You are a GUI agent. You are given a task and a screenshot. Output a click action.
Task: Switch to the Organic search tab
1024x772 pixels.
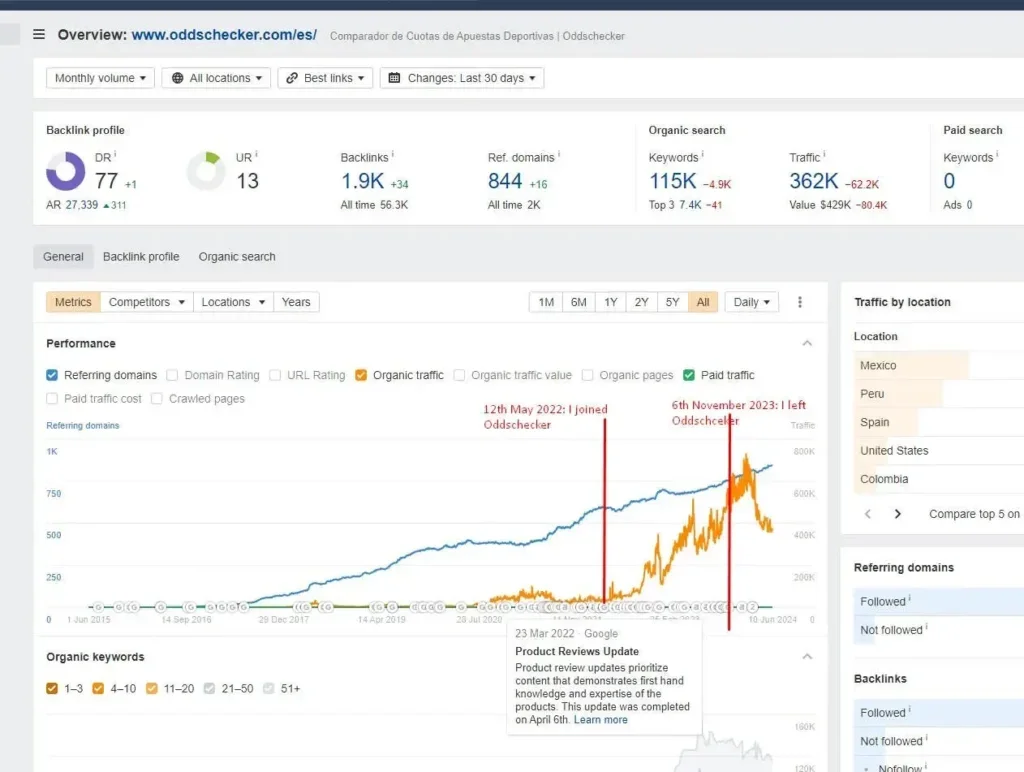pos(237,257)
